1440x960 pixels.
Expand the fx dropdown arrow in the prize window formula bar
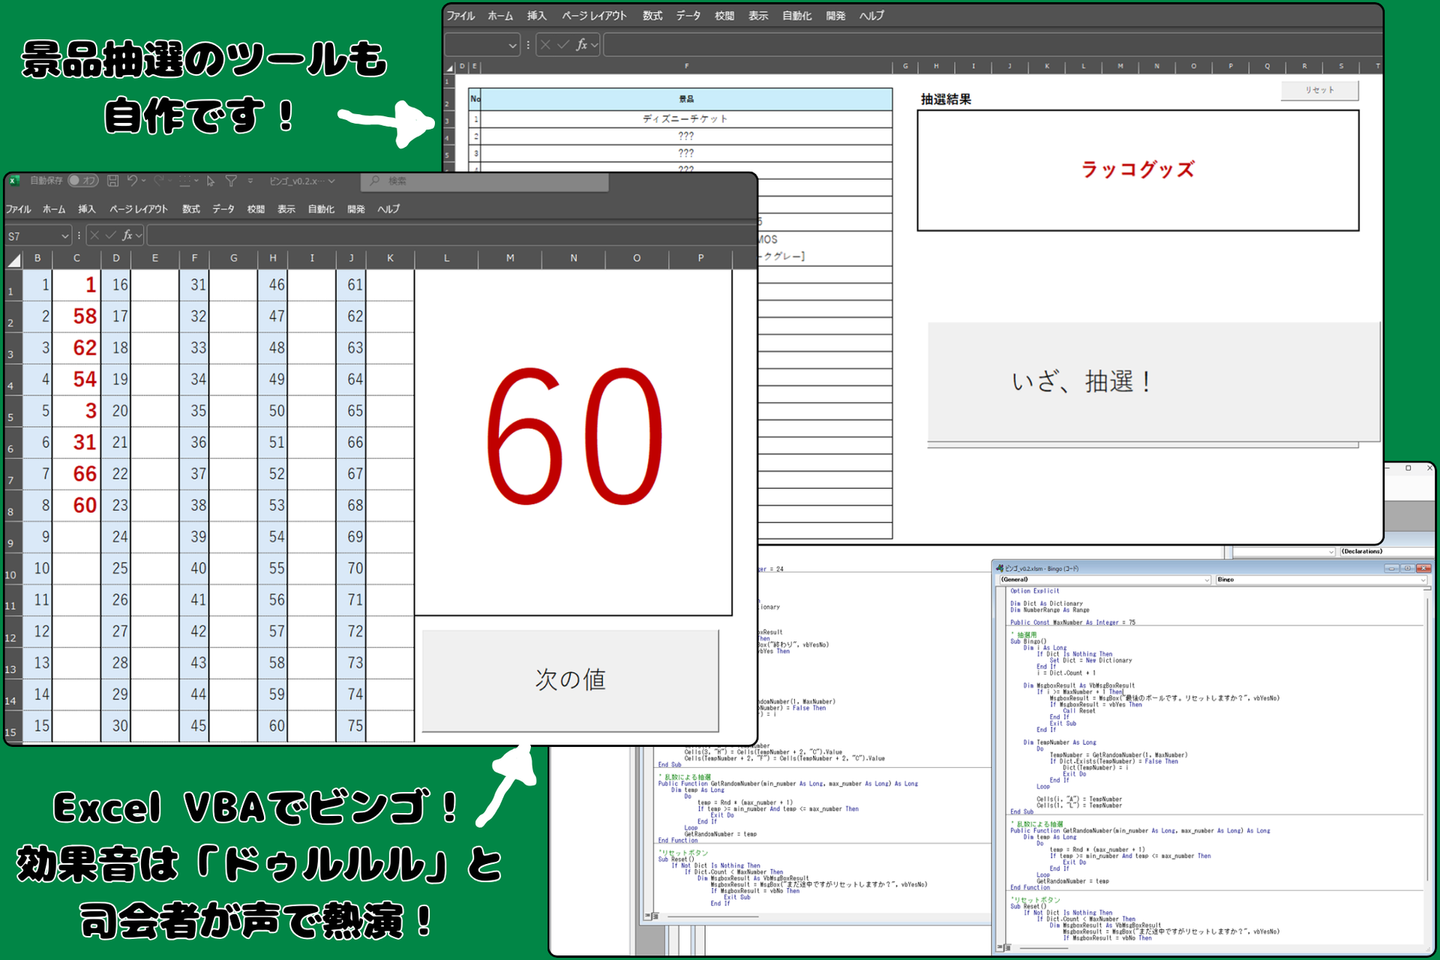pos(595,44)
